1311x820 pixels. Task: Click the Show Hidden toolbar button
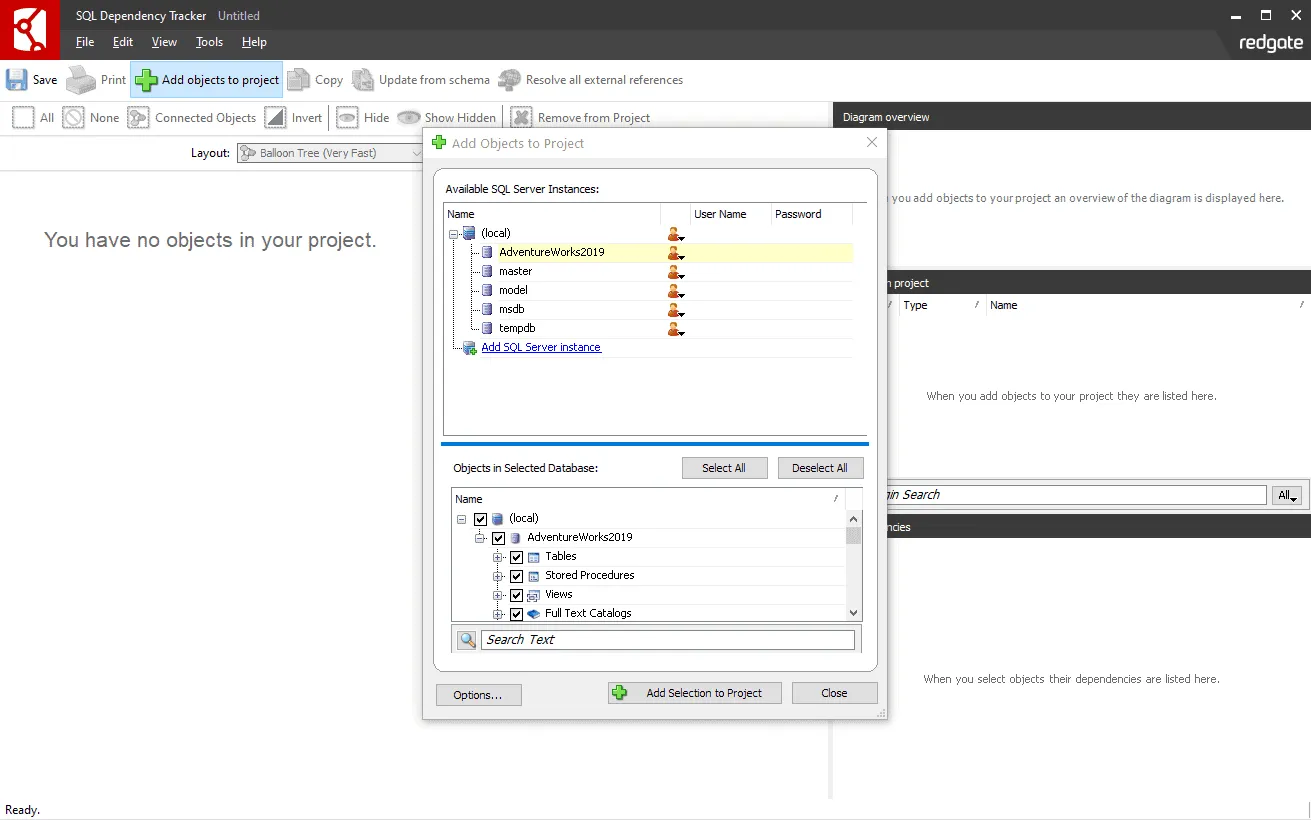(446, 118)
